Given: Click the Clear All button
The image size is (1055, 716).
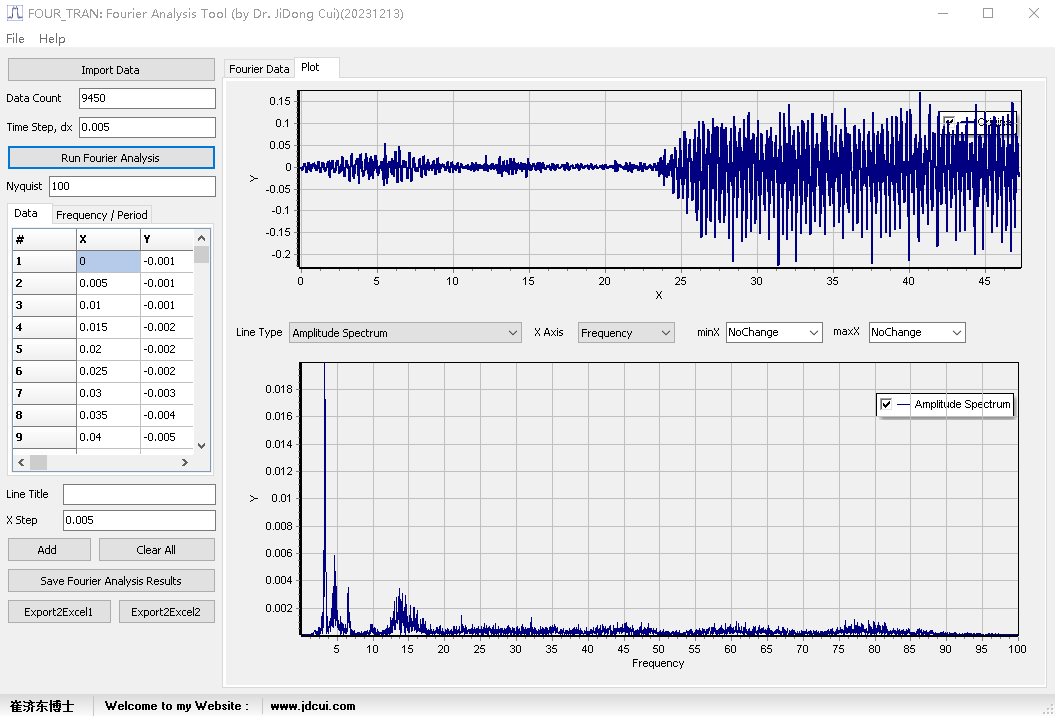Looking at the screenshot, I should pos(157,550).
